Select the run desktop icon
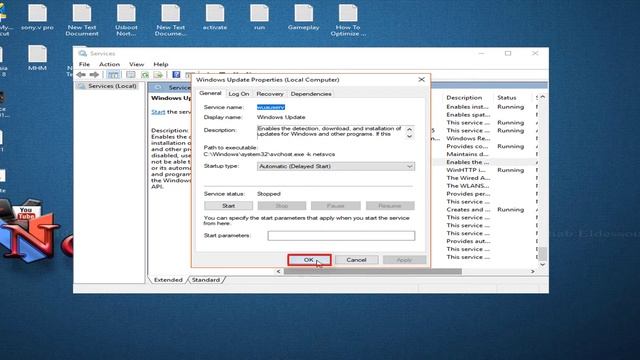 tap(259, 18)
